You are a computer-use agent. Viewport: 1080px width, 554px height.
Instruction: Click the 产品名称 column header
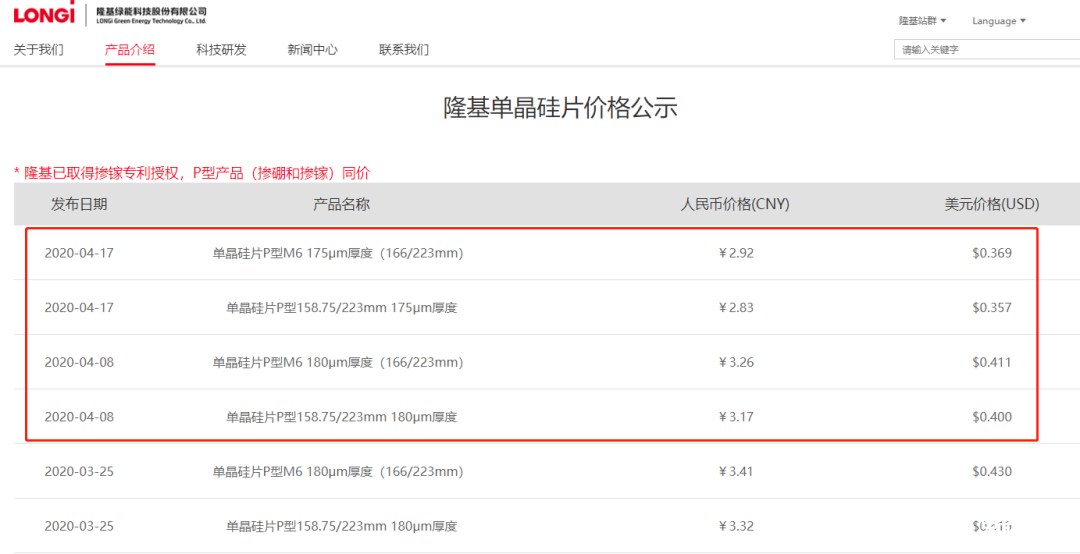tap(342, 204)
